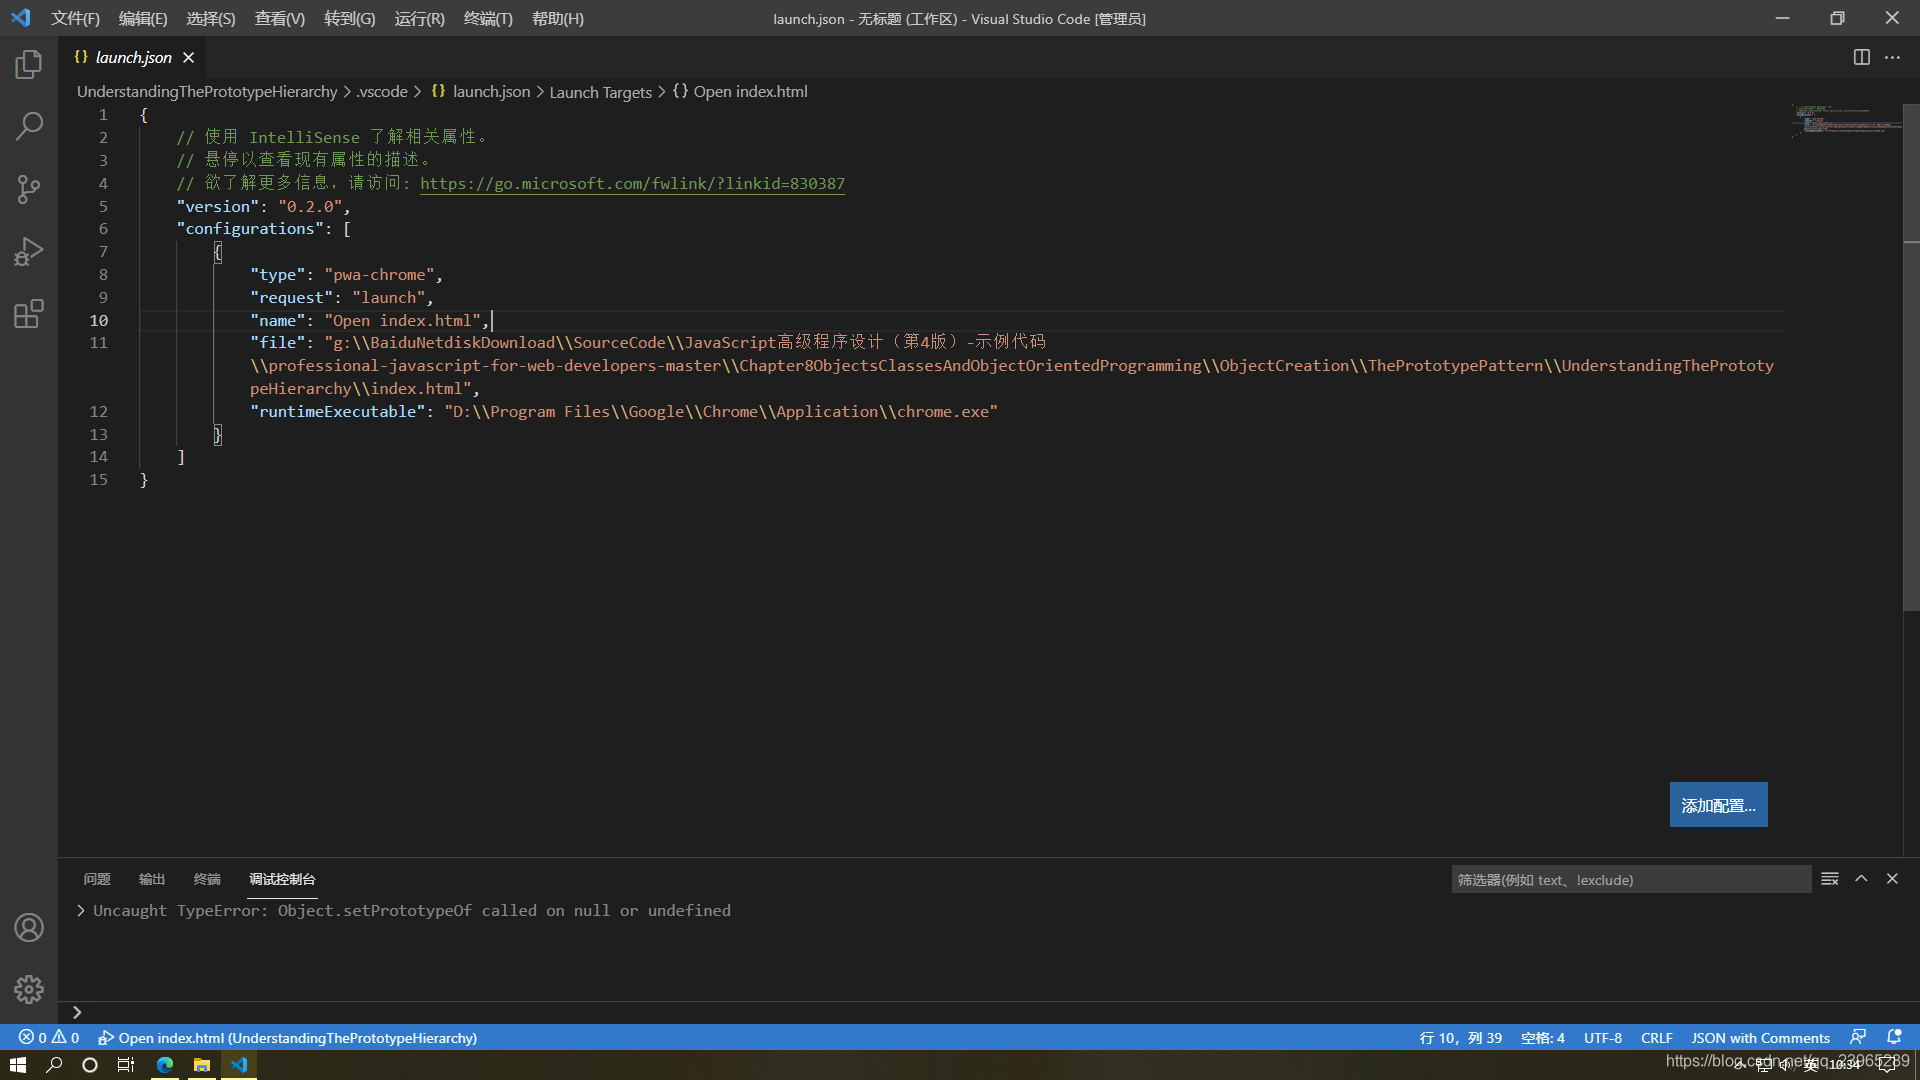Click the 添加配置 button
This screenshot has width=1920, height=1080.
pos(1717,804)
